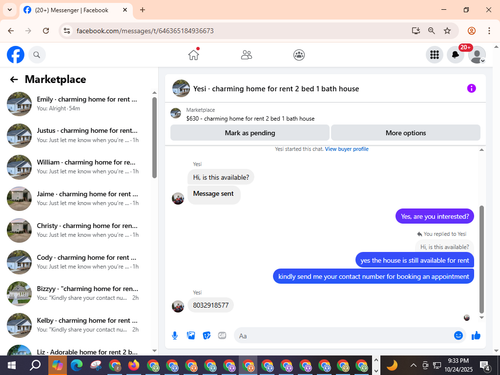Click the More options button
This screenshot has height=375, width=500.
(406, 133)
